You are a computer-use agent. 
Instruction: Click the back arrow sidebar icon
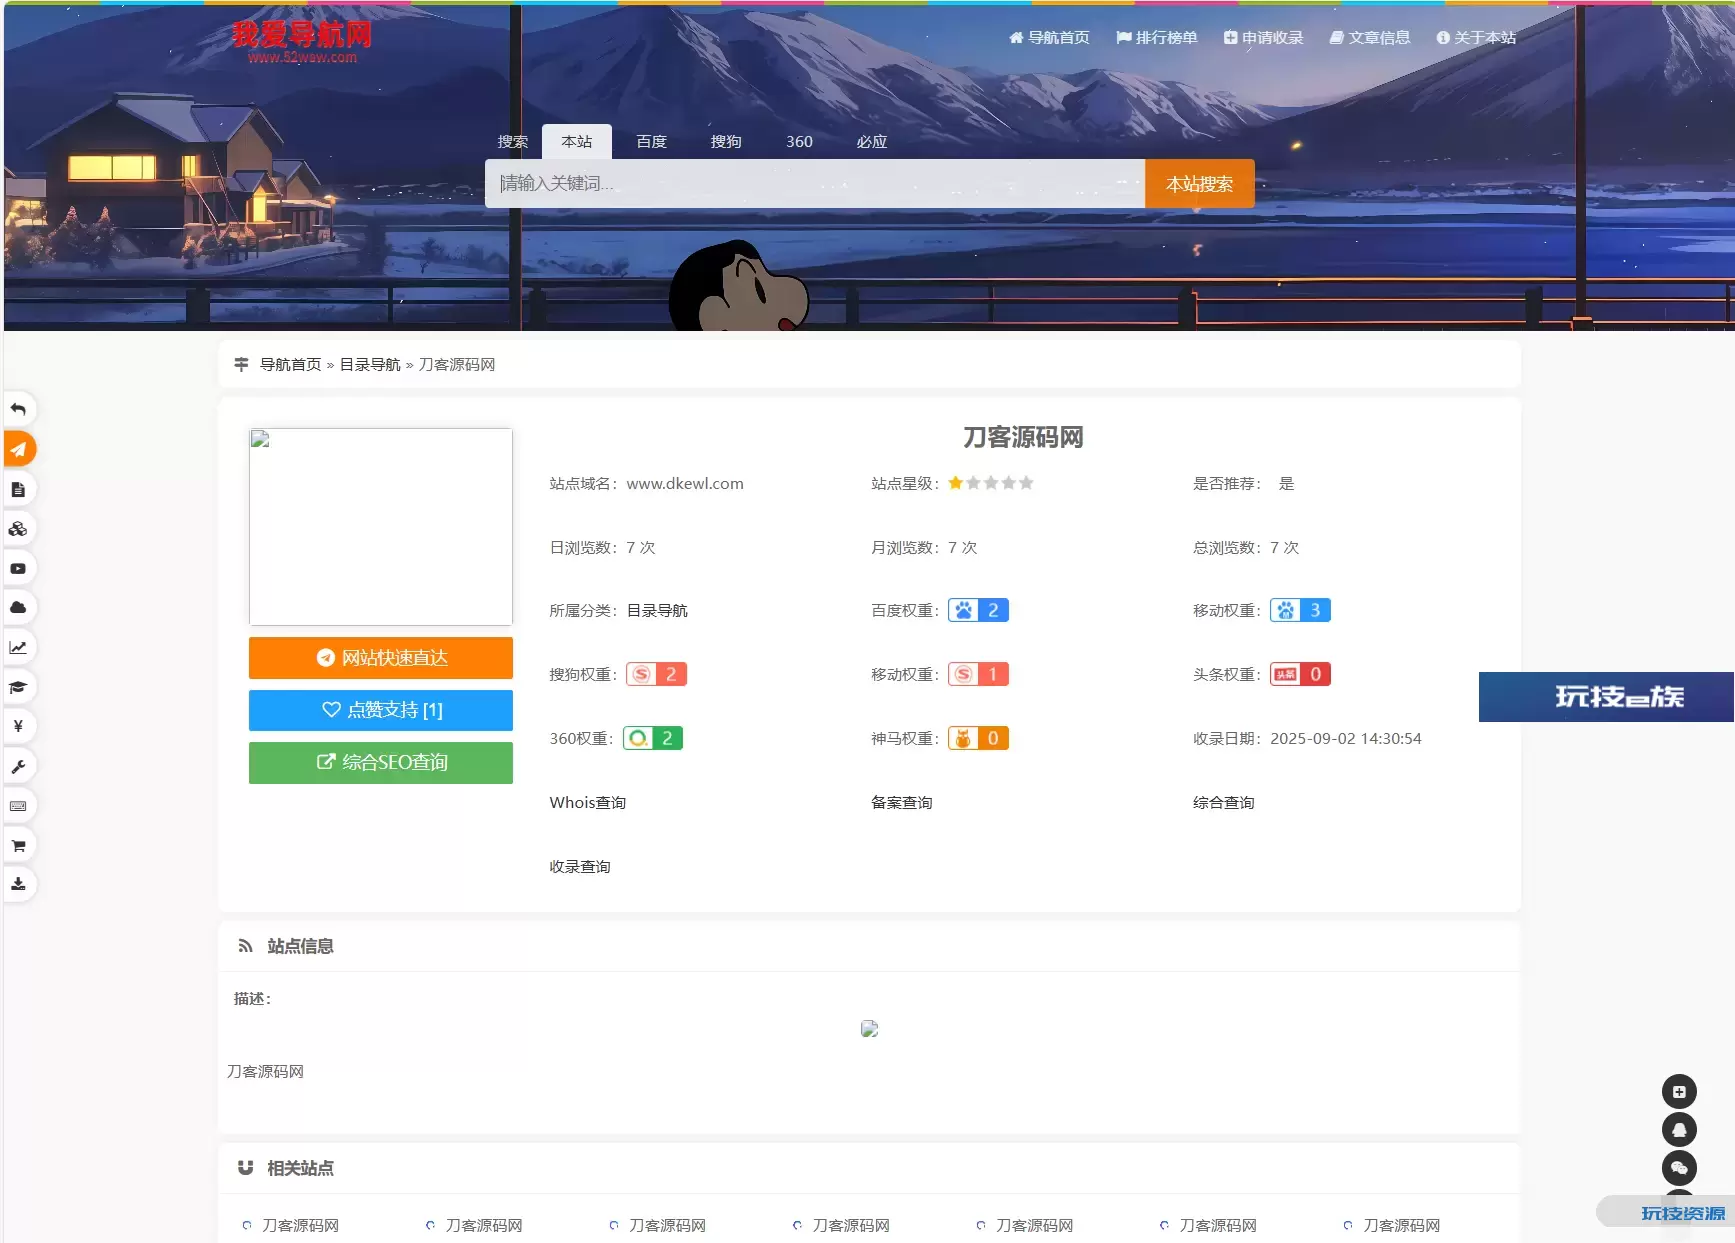pyautogui.click(x=18, y=410)
